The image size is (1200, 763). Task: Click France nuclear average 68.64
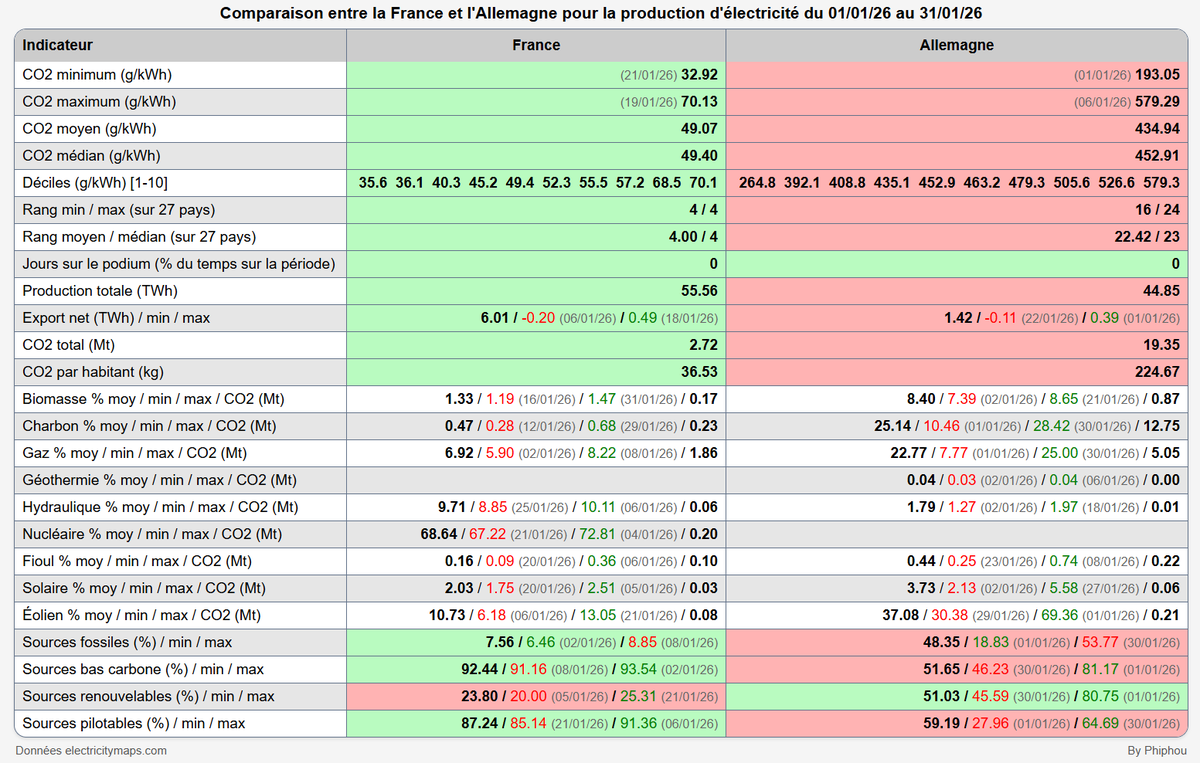[438, 533]
